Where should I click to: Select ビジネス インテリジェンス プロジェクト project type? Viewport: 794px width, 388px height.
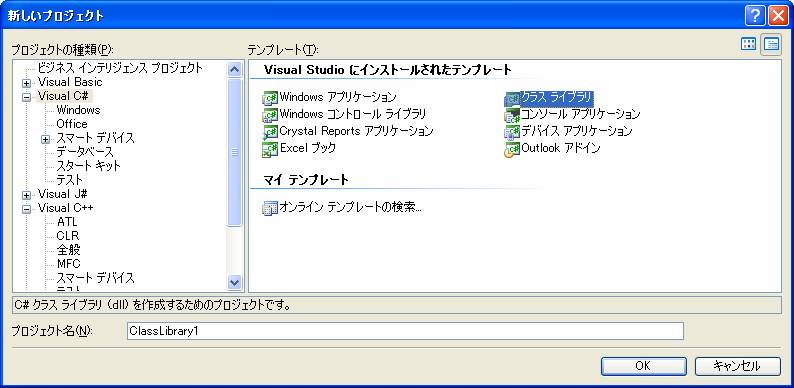(120, 68)
